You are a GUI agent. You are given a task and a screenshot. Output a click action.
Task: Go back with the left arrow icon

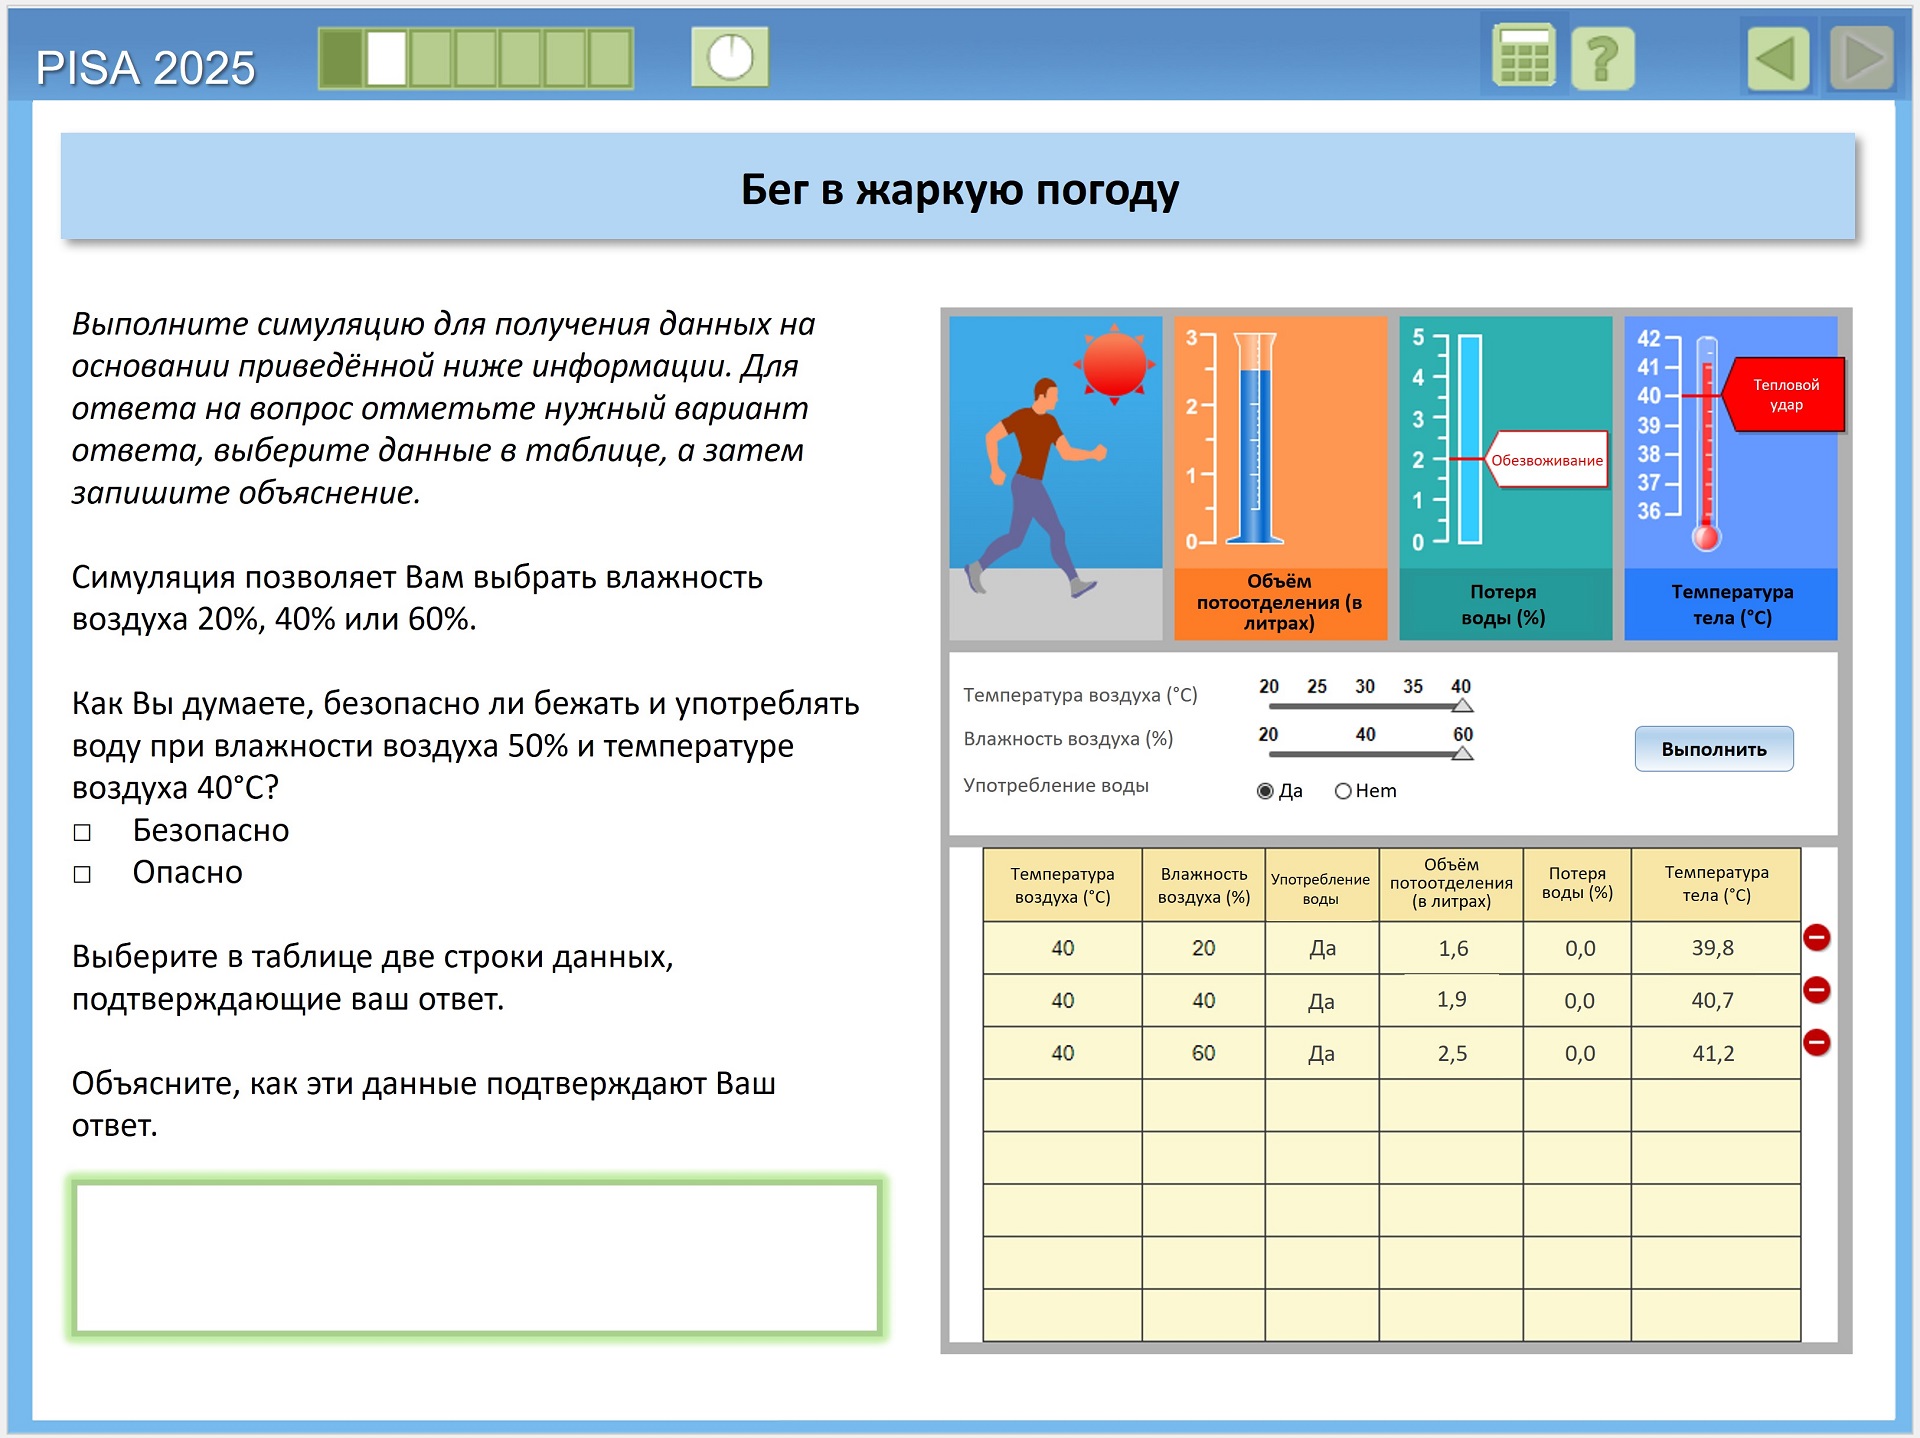tap(1777, 58)
